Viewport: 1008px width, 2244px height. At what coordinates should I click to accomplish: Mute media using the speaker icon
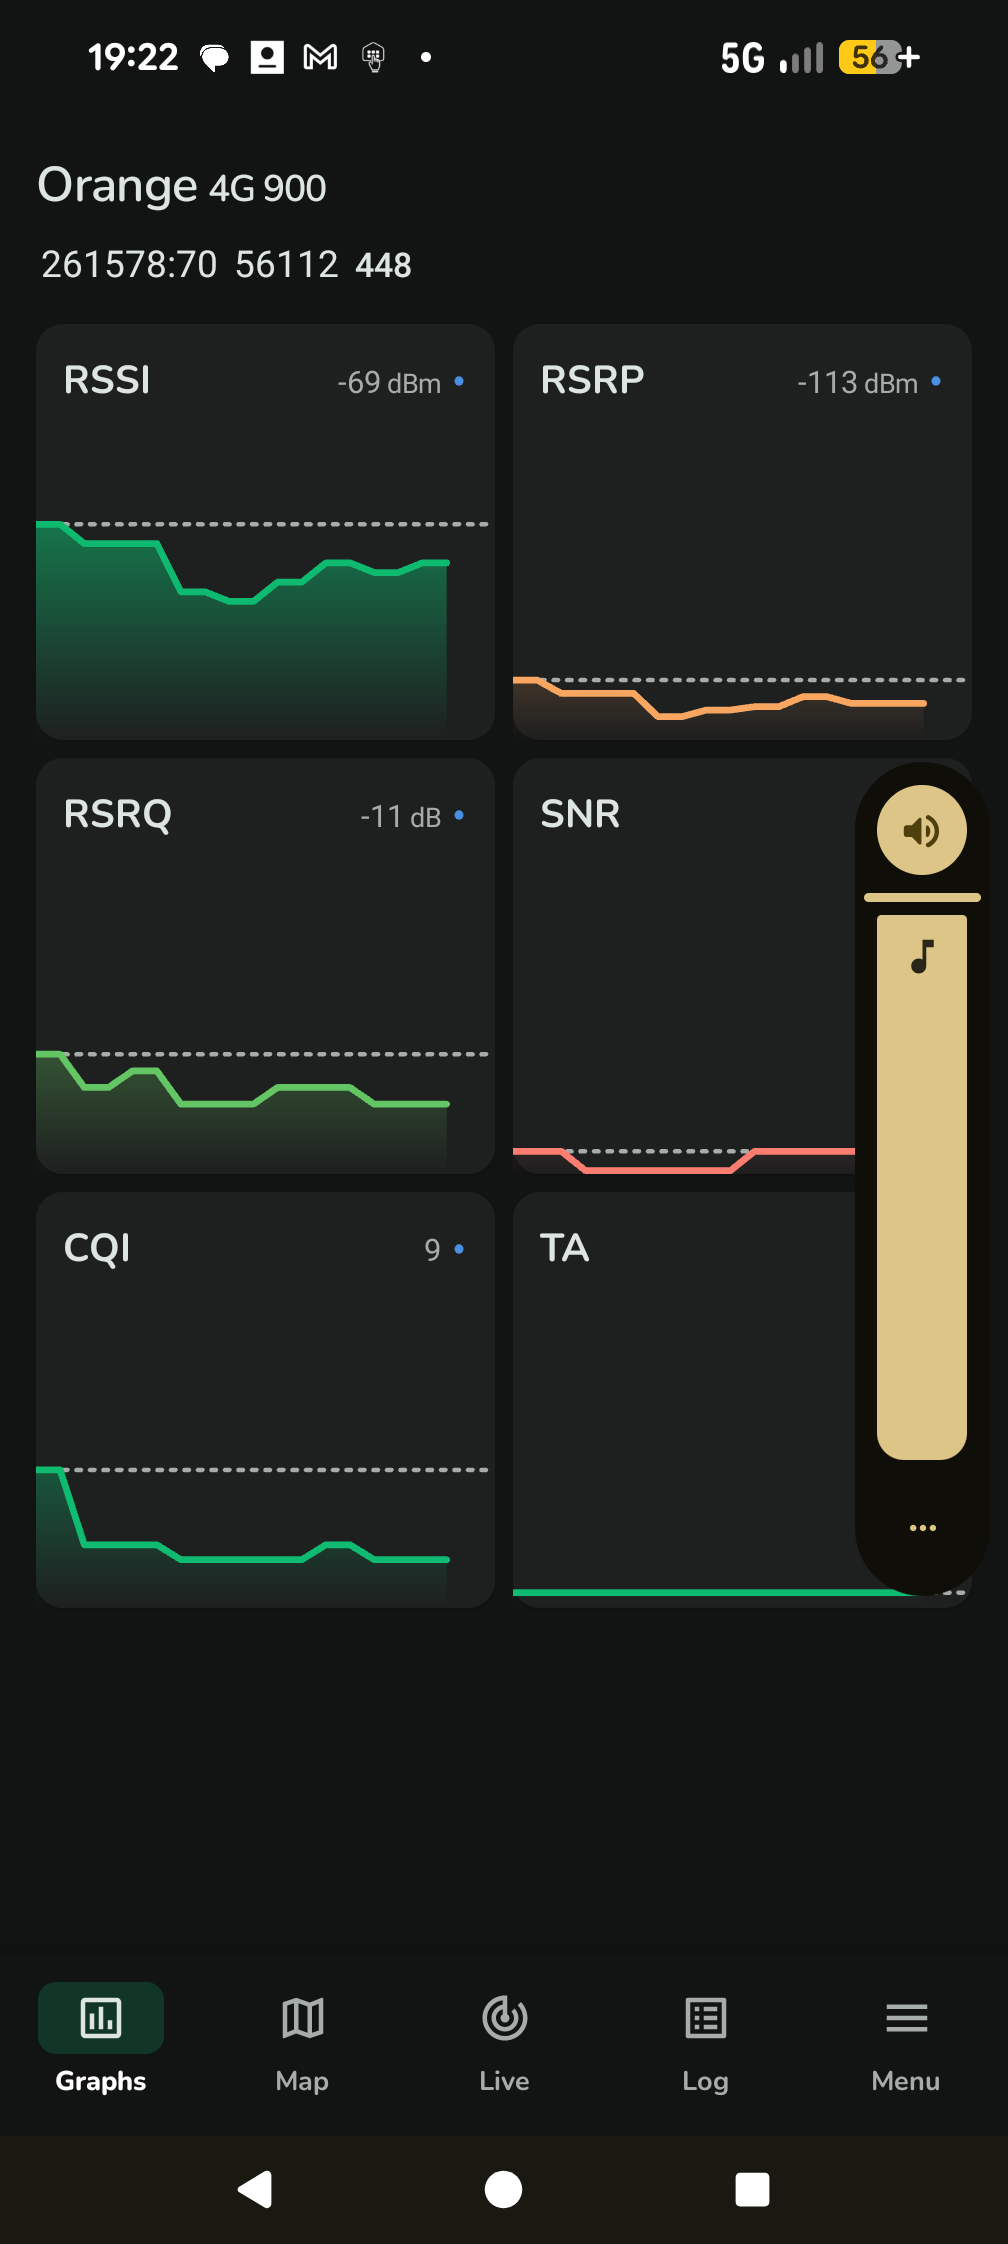[x=921, y=830]
